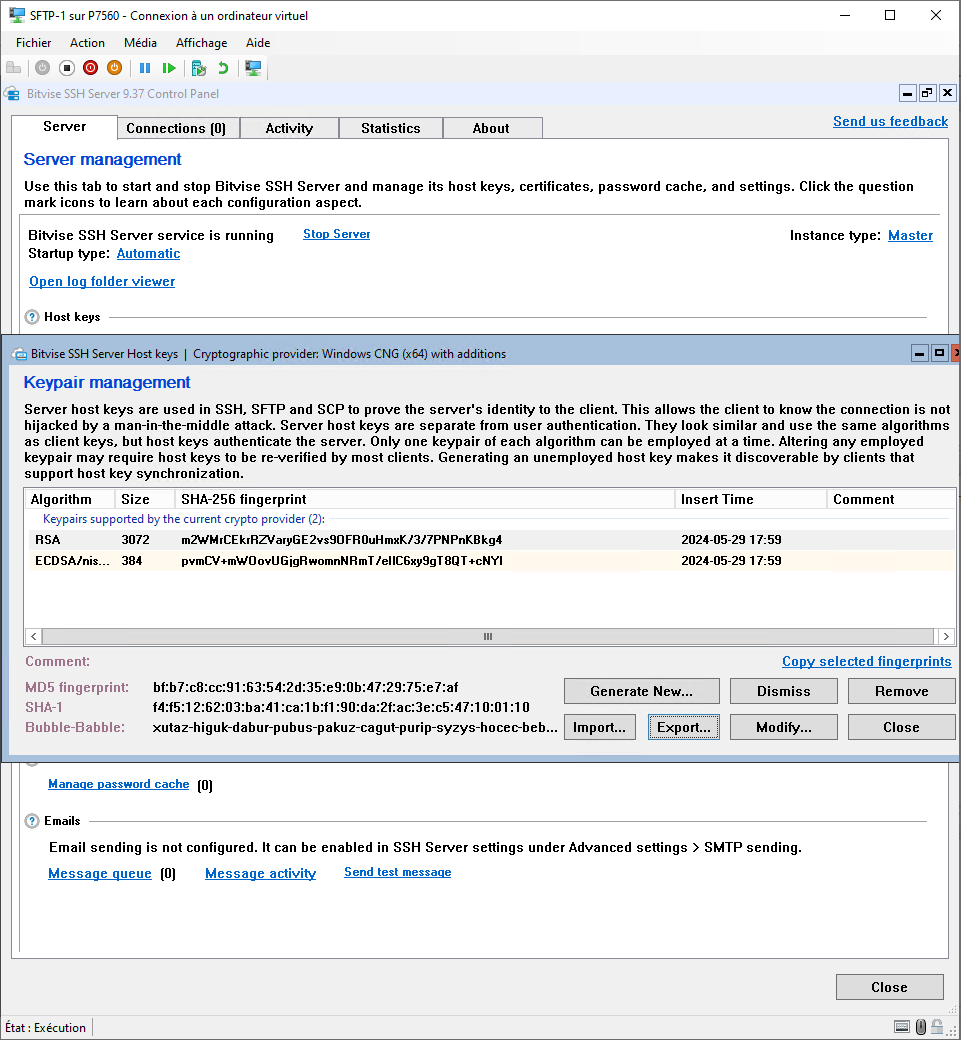This screenshot has width=961, height=1040.
Task: Click the Stop Server link
Action: (336, 234)
